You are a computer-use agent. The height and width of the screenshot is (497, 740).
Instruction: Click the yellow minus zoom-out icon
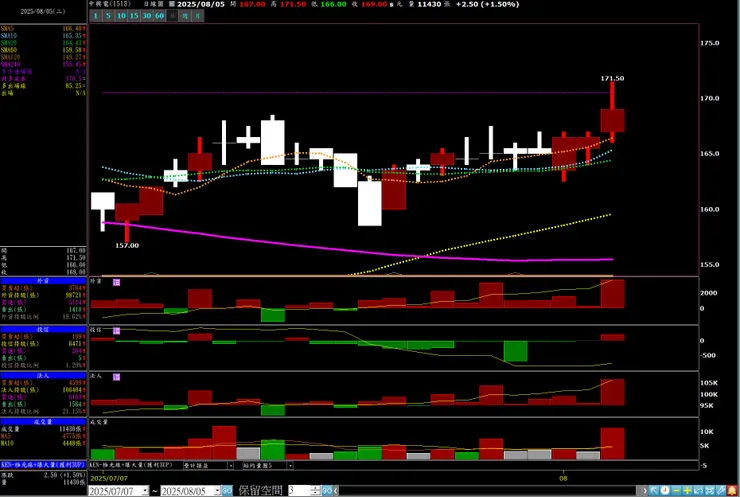point(676,491)
